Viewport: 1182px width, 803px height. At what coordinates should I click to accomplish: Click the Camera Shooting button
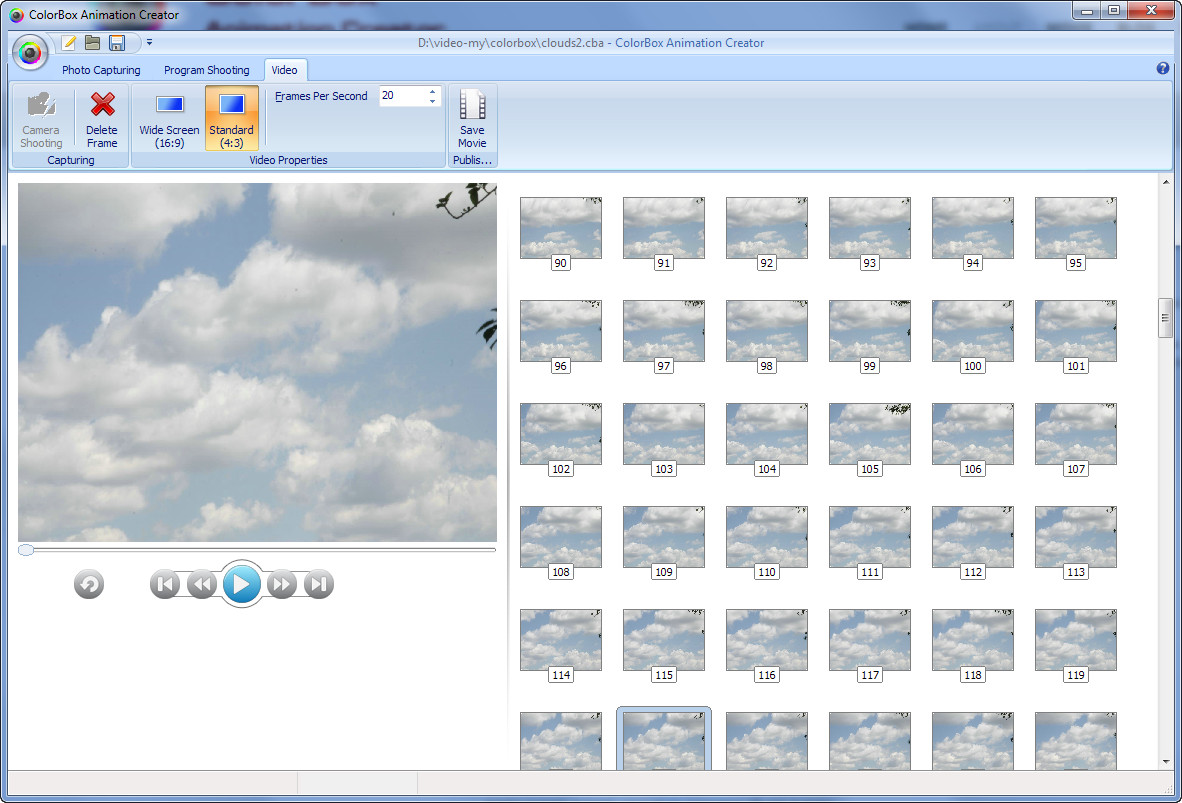[x=41, y=119]
